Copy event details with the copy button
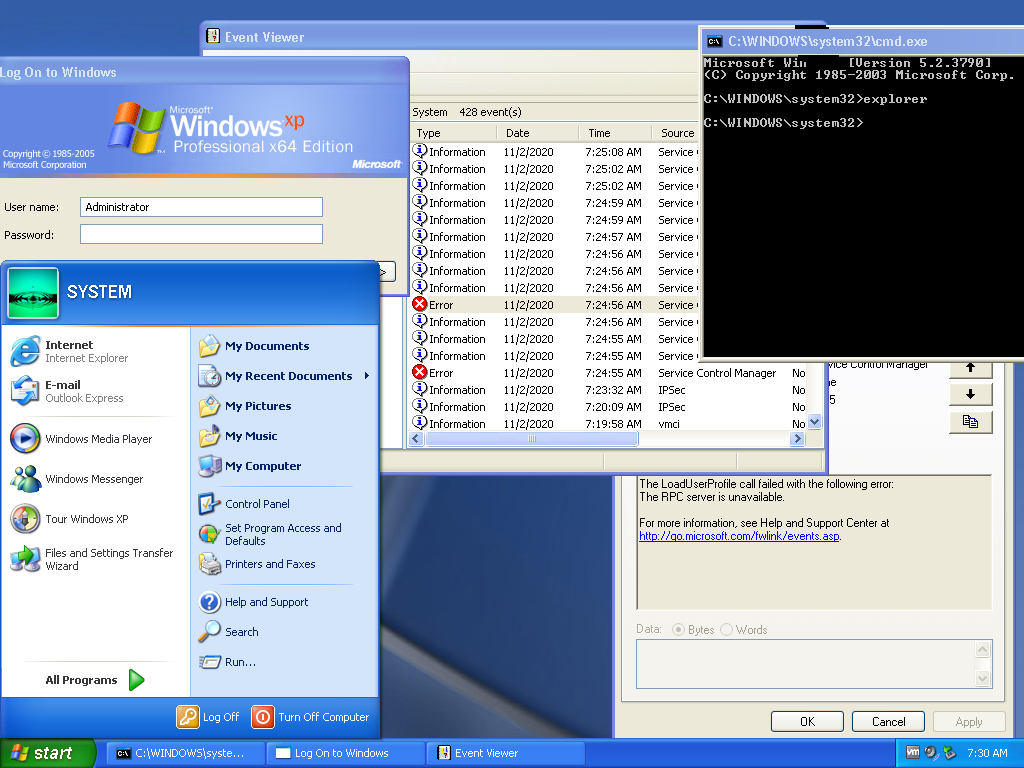The image size is (1024, 768). [x=970, y=422]
